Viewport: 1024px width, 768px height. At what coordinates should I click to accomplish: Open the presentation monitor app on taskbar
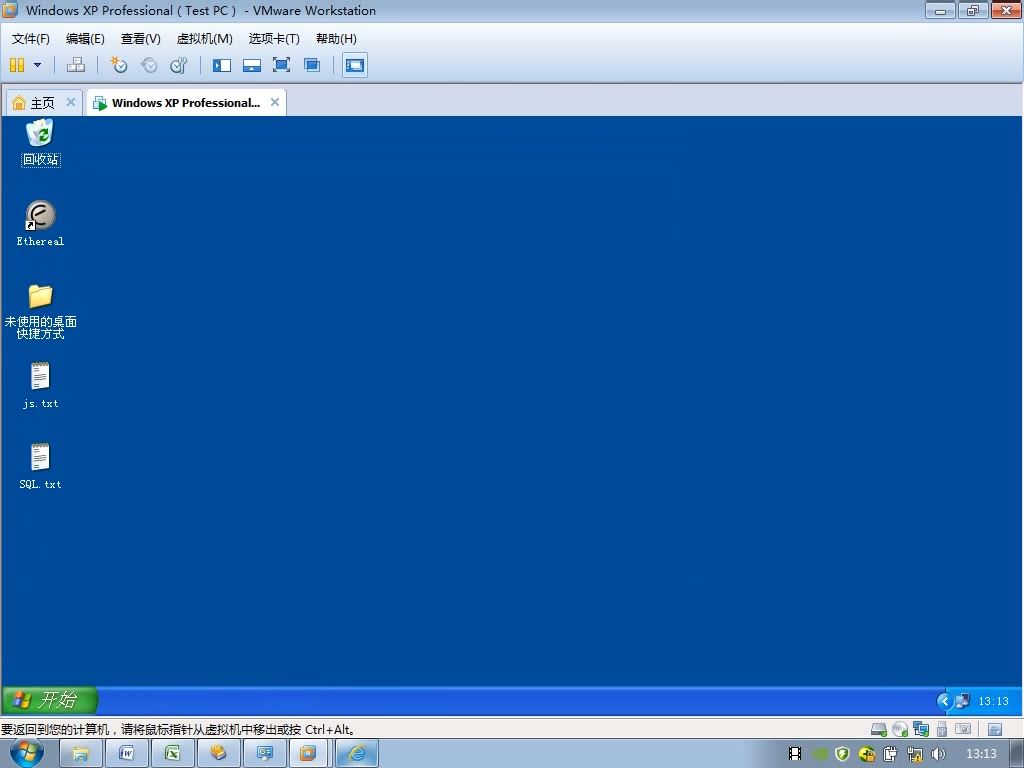(x=264, y=754)
